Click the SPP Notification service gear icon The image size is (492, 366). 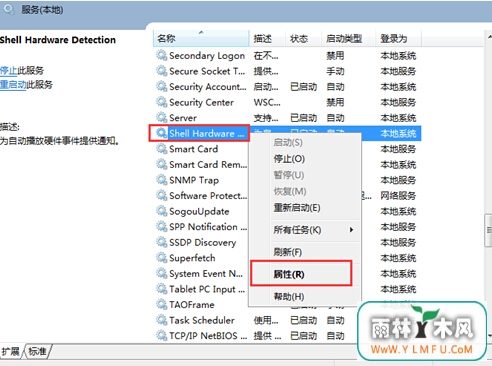(x=162, y=226)
